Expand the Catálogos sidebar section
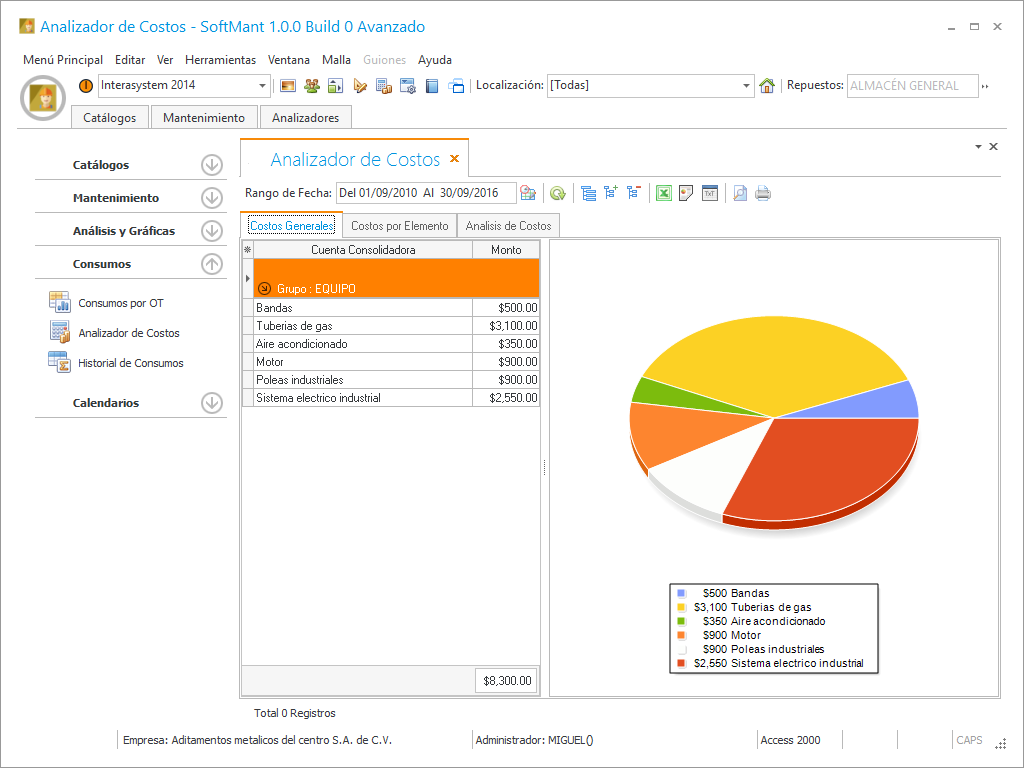Screen dimensions: 1024x768 click(211, 165)
